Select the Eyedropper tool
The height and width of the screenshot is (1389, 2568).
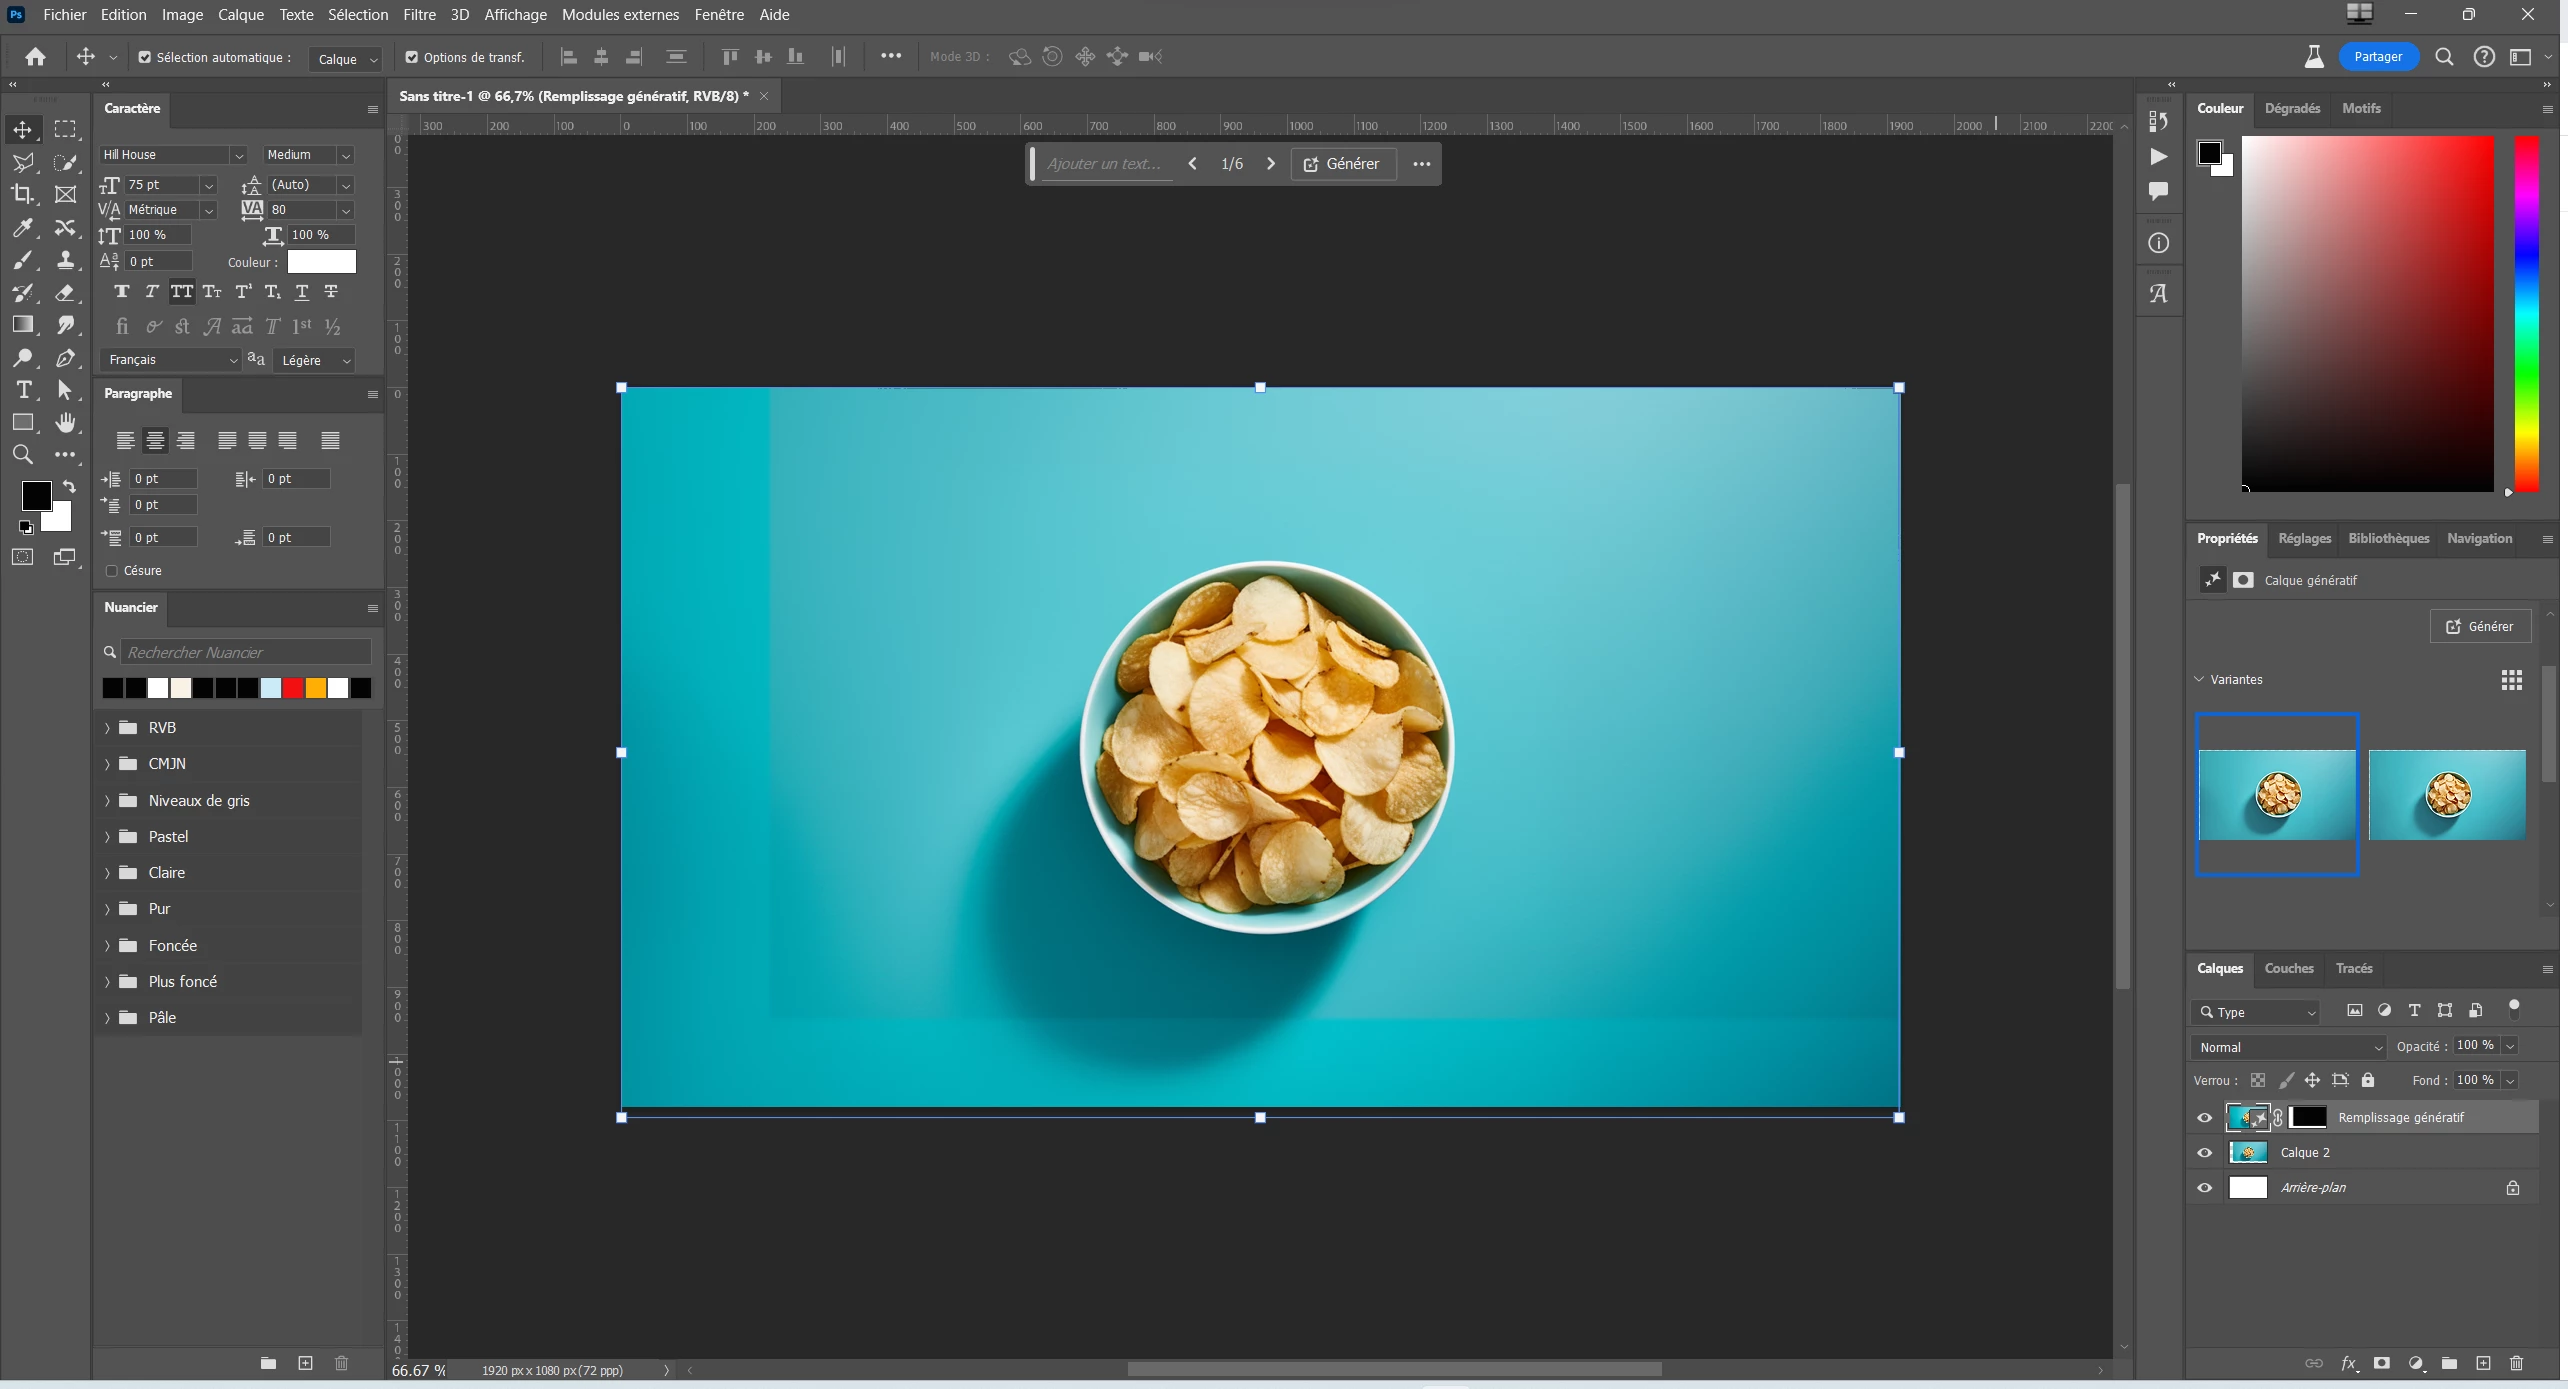pyautogui.click(x=22, y=228)
